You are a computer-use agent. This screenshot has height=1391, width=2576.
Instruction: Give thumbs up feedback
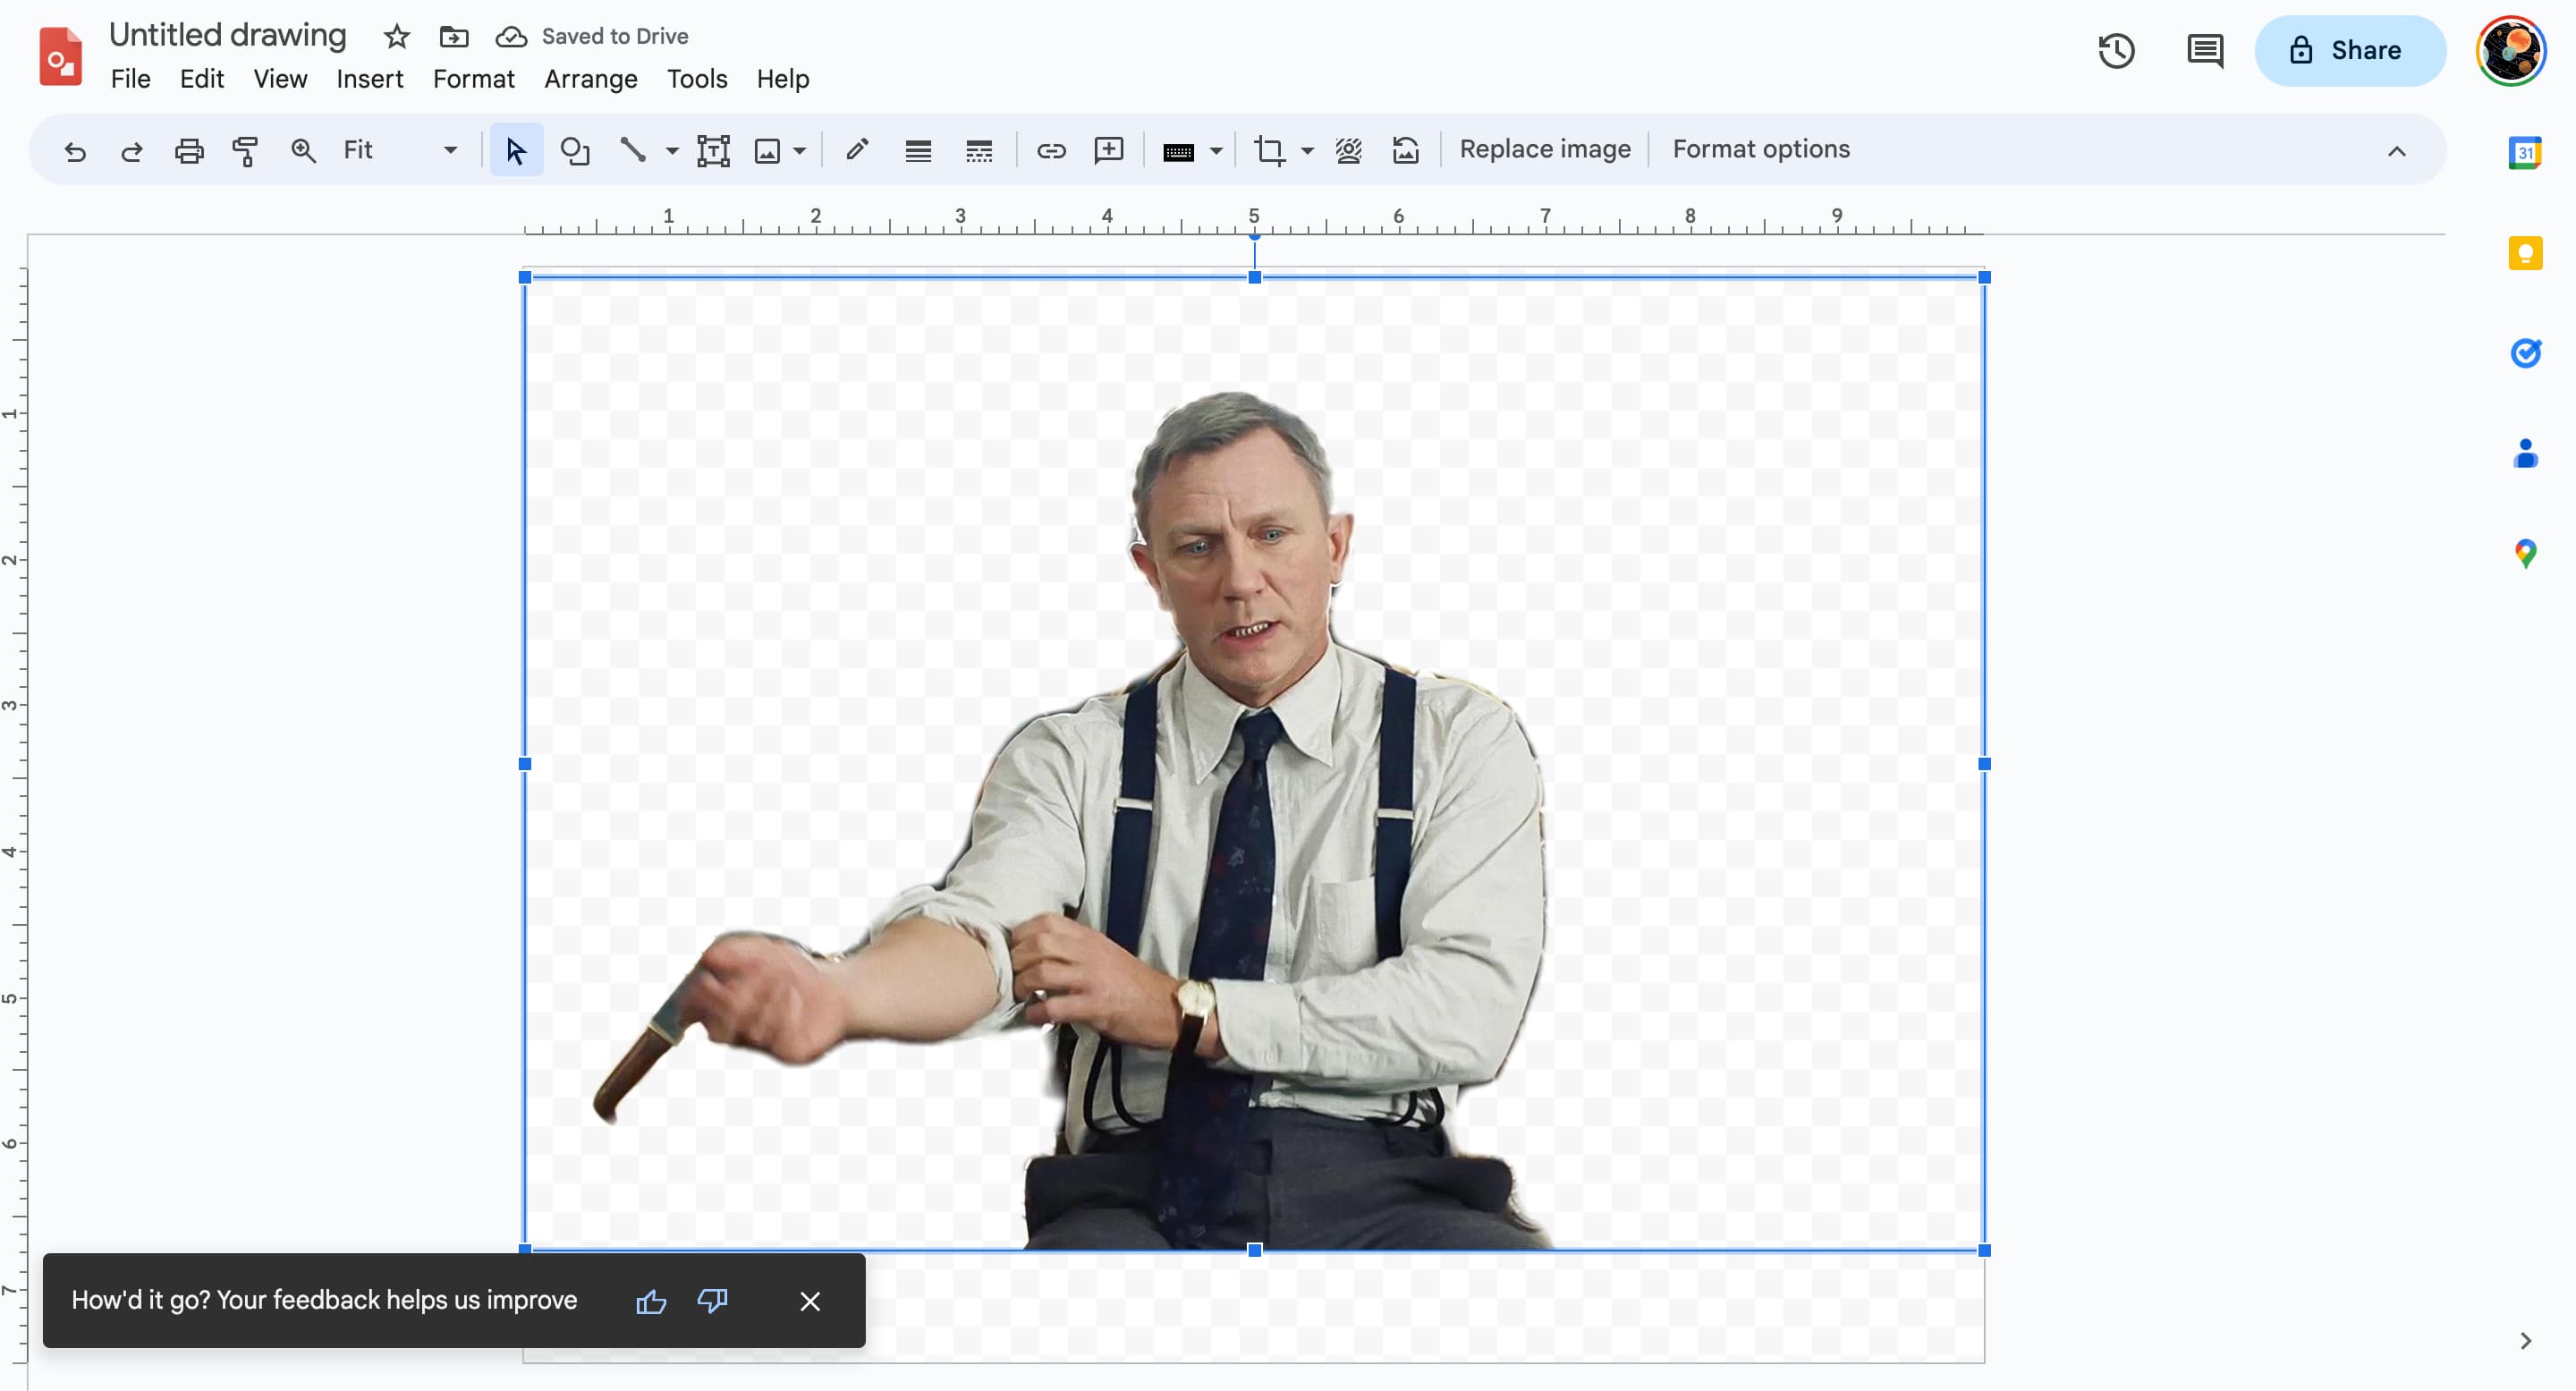651,1300
